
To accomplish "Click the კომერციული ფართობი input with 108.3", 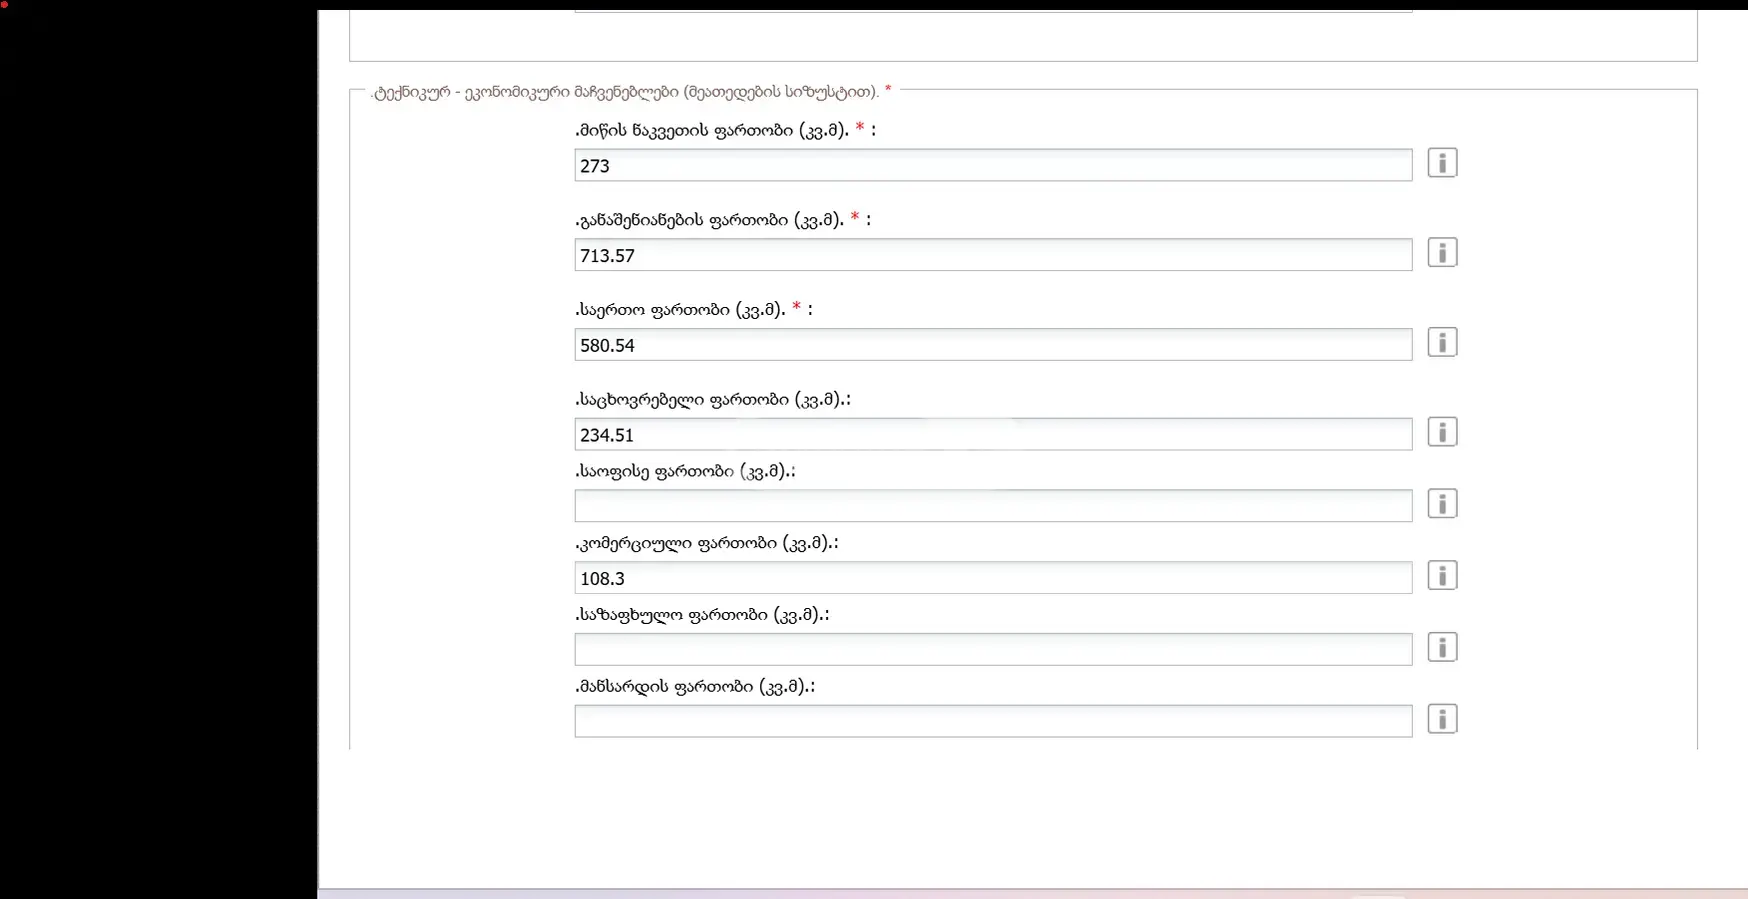I will pyautogui.click(x=993, y=578).
